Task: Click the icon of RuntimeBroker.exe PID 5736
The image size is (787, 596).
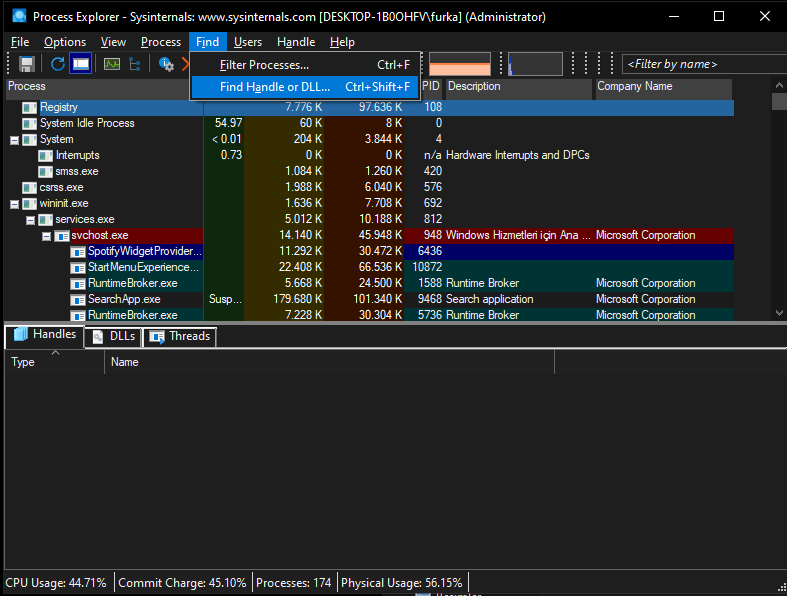Action: [78, 315]
